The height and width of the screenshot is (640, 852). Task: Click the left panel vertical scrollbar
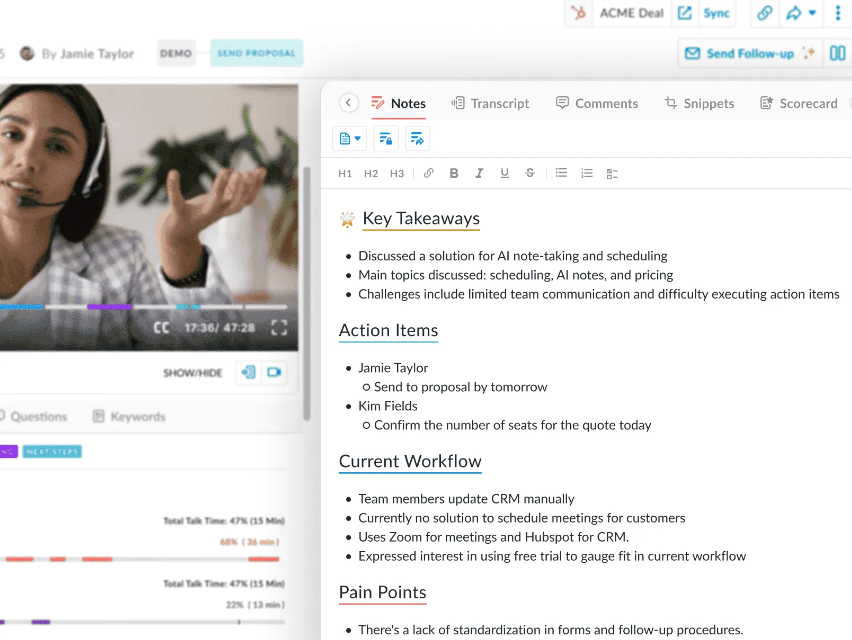click(x=306, y=293)
